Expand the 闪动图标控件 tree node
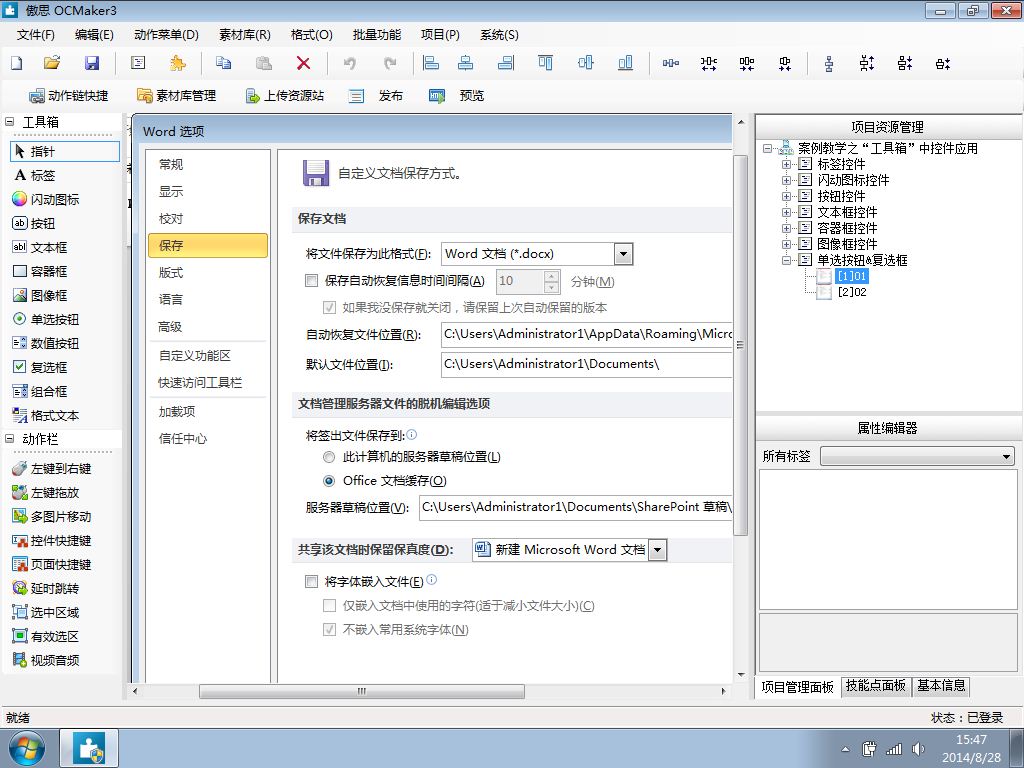This screenshot has width=1024, height=768. pos(786,180)
